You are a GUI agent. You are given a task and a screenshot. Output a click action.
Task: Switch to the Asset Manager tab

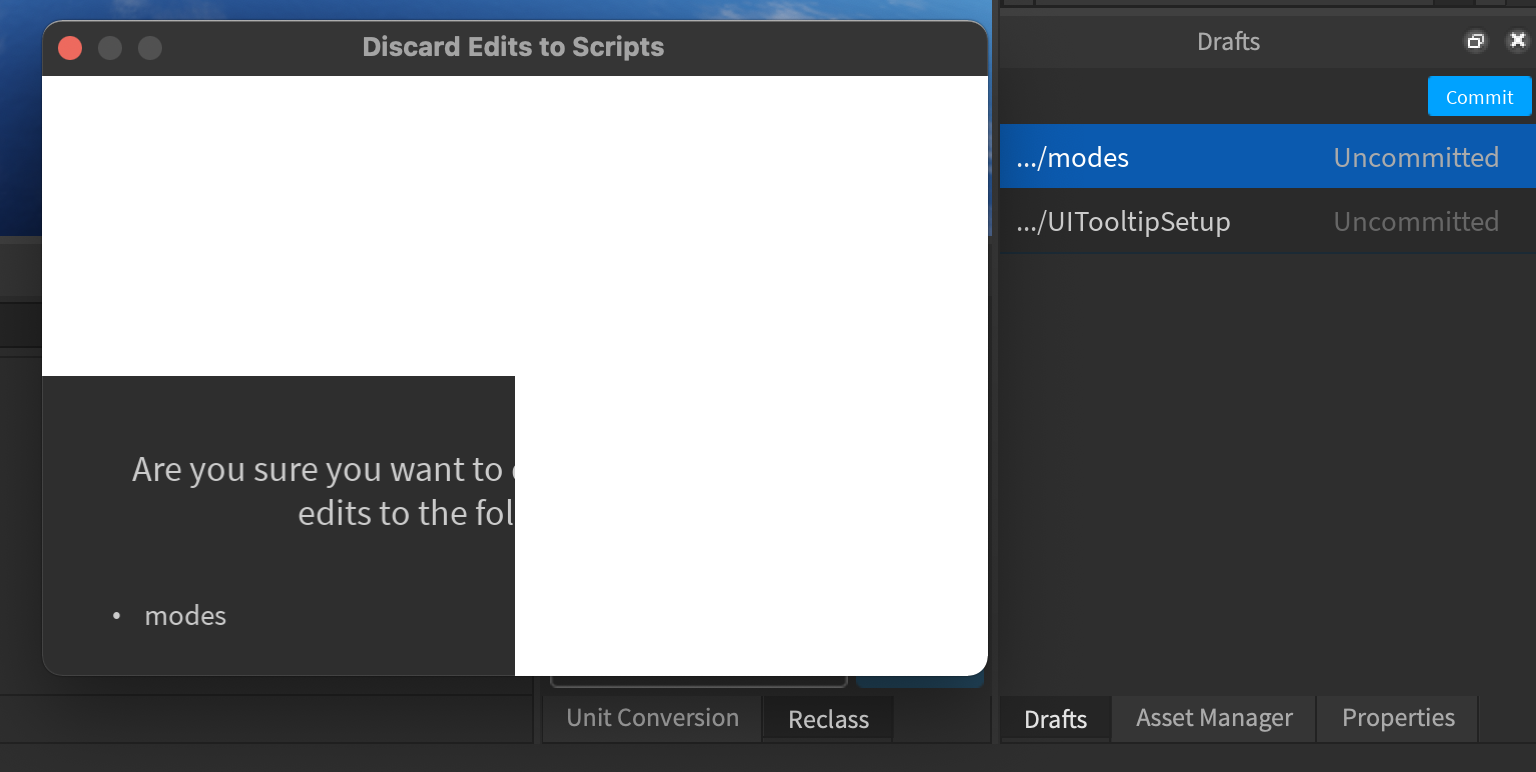point(1213,718)
